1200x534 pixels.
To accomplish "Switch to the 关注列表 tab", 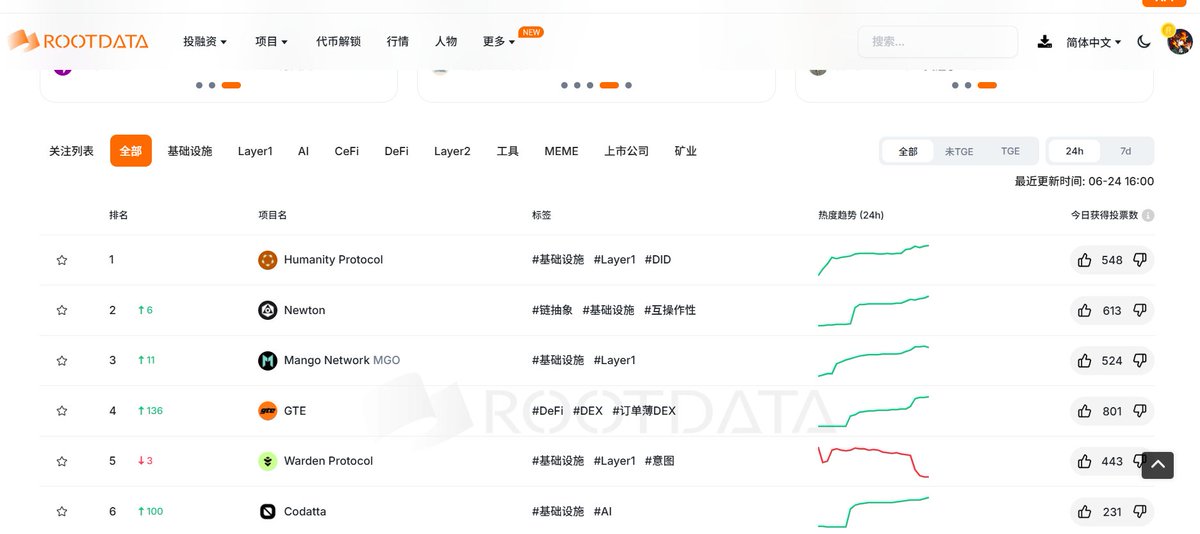I will coord(72,151).
